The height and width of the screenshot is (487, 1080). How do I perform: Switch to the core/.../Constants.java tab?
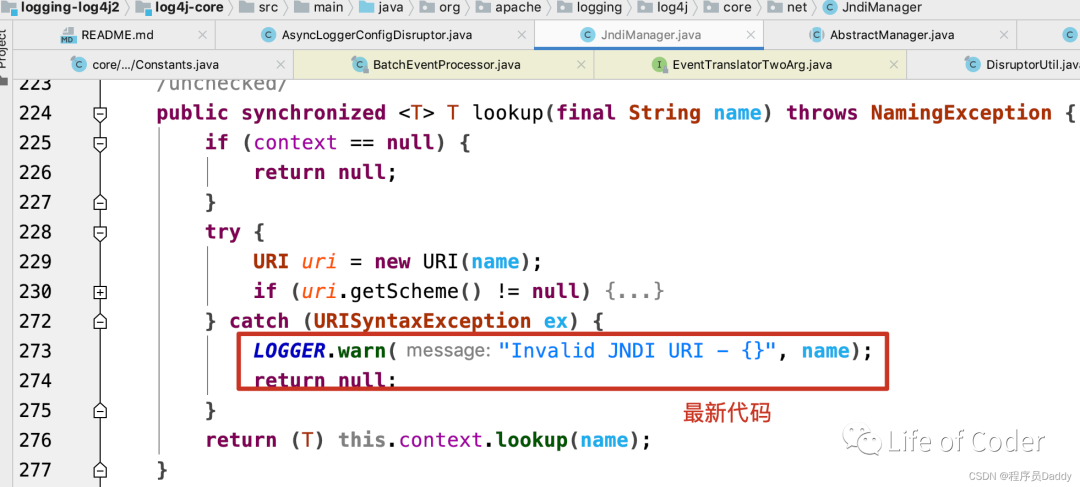[155, 65]
